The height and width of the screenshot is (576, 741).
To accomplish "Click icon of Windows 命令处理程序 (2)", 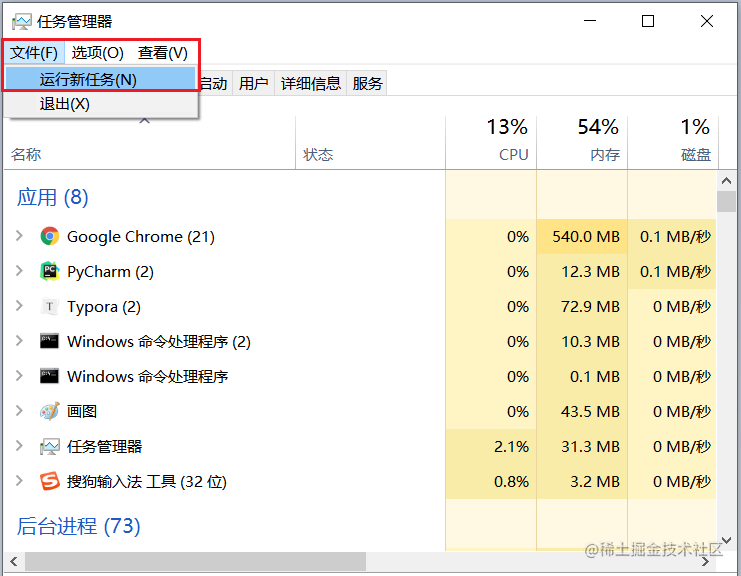I will (50, 341).
